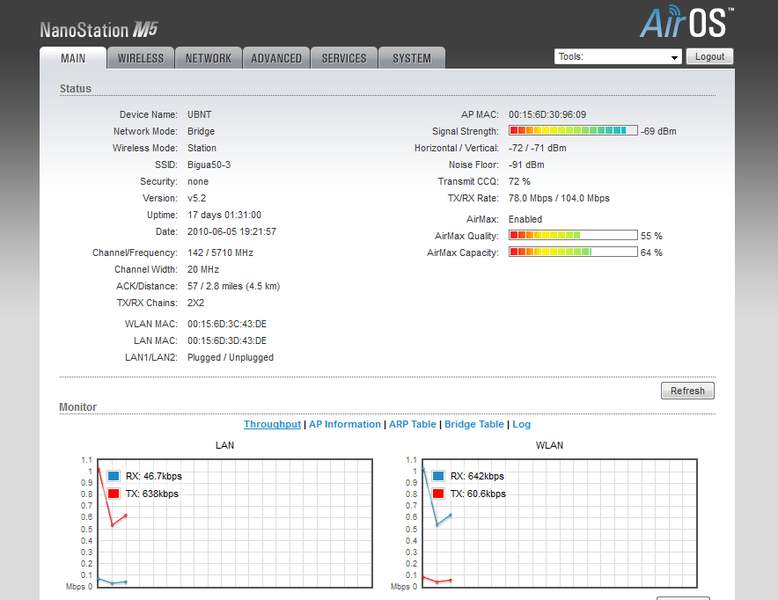Select the LAN MAC 00:15:6D:3D:43:DE

point(227,341)
